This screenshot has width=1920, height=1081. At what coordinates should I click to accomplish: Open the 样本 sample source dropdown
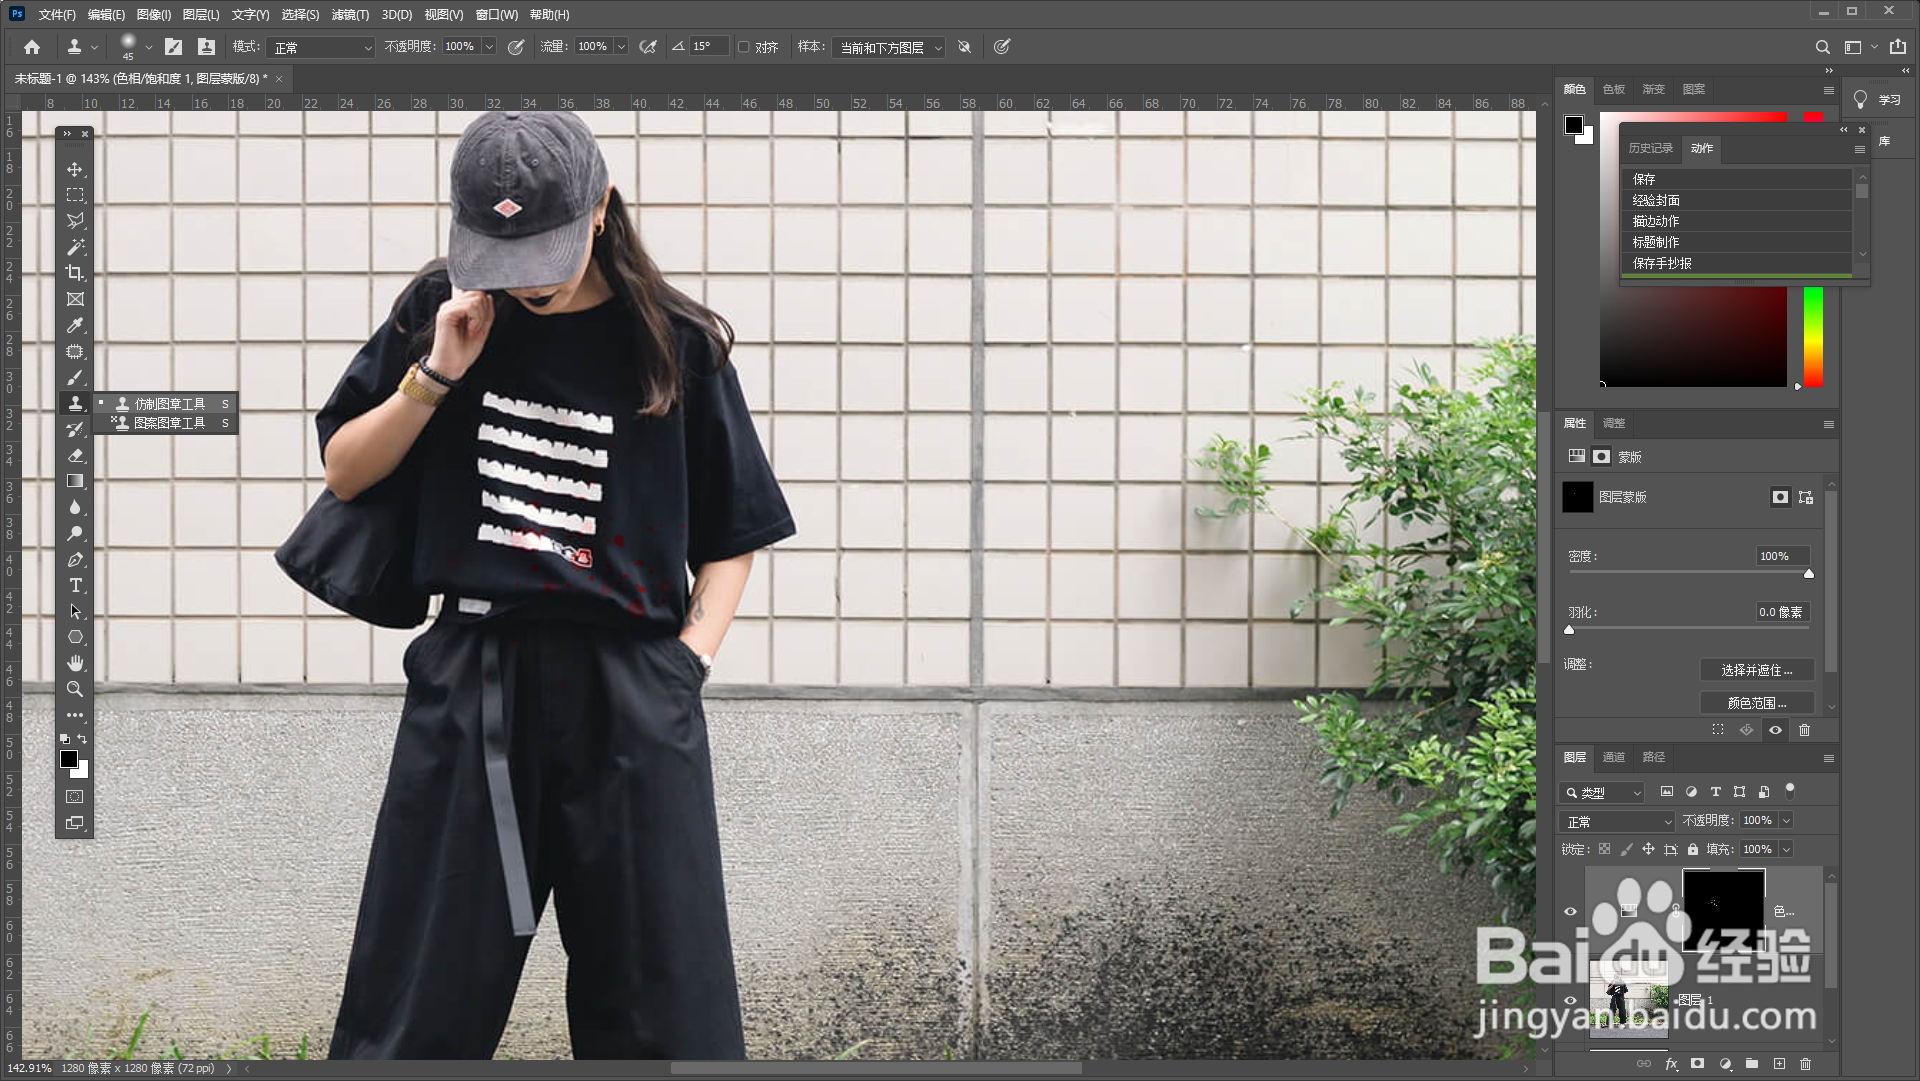click(x=888, y=47)
